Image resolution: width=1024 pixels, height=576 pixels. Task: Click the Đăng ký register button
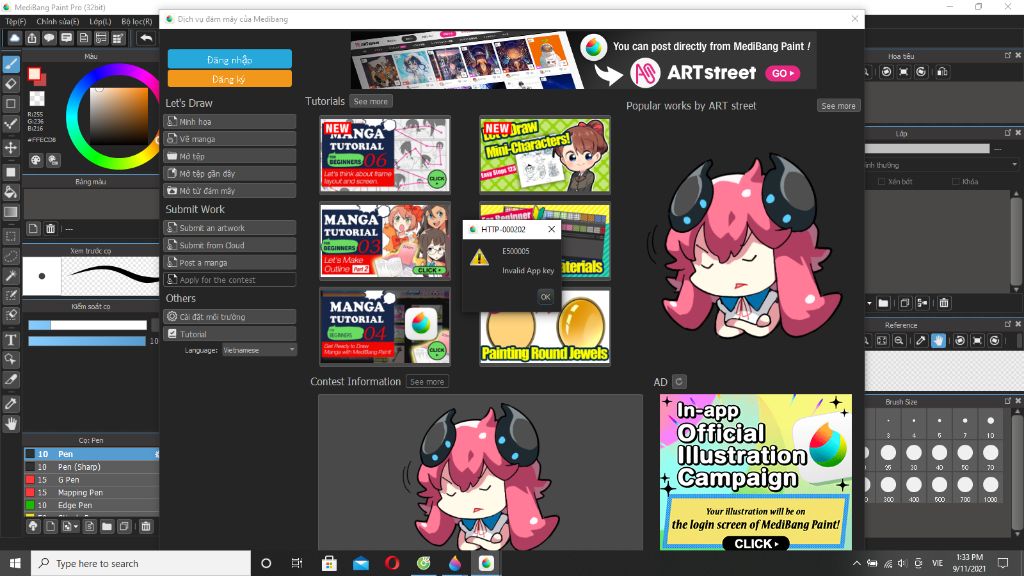(x=229, y=79)
